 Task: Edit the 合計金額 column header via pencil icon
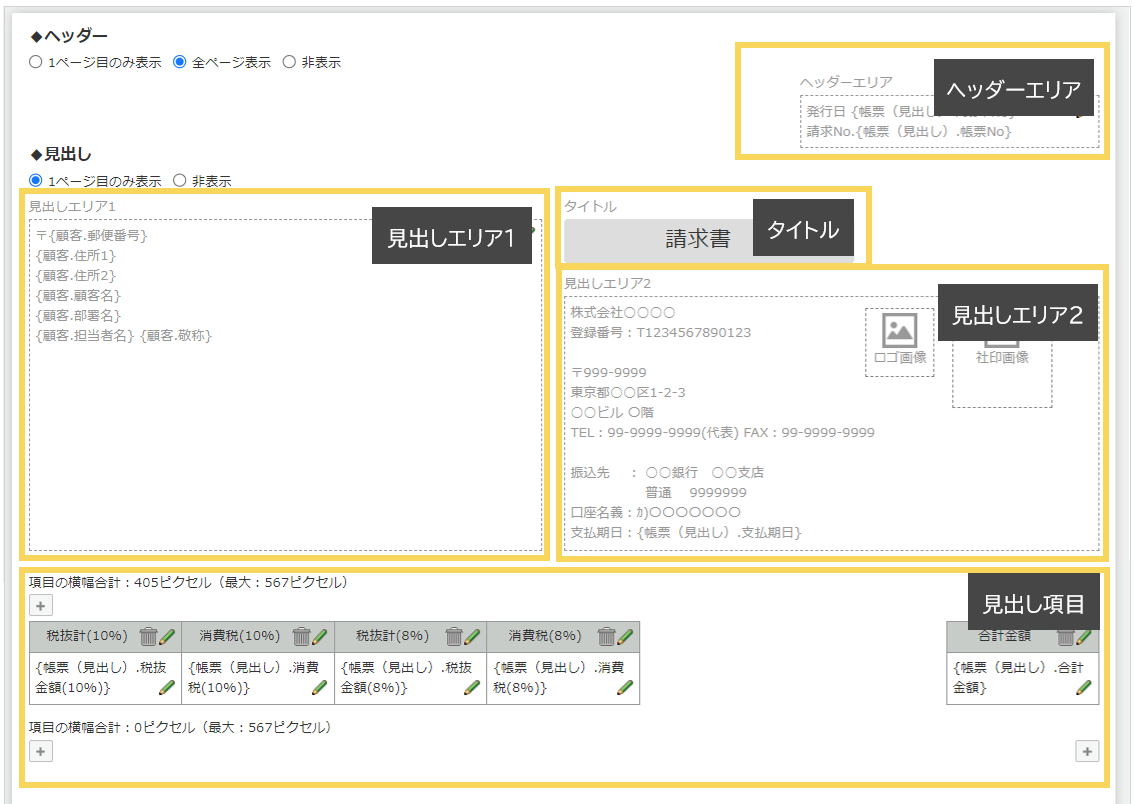click(1084, 637)
